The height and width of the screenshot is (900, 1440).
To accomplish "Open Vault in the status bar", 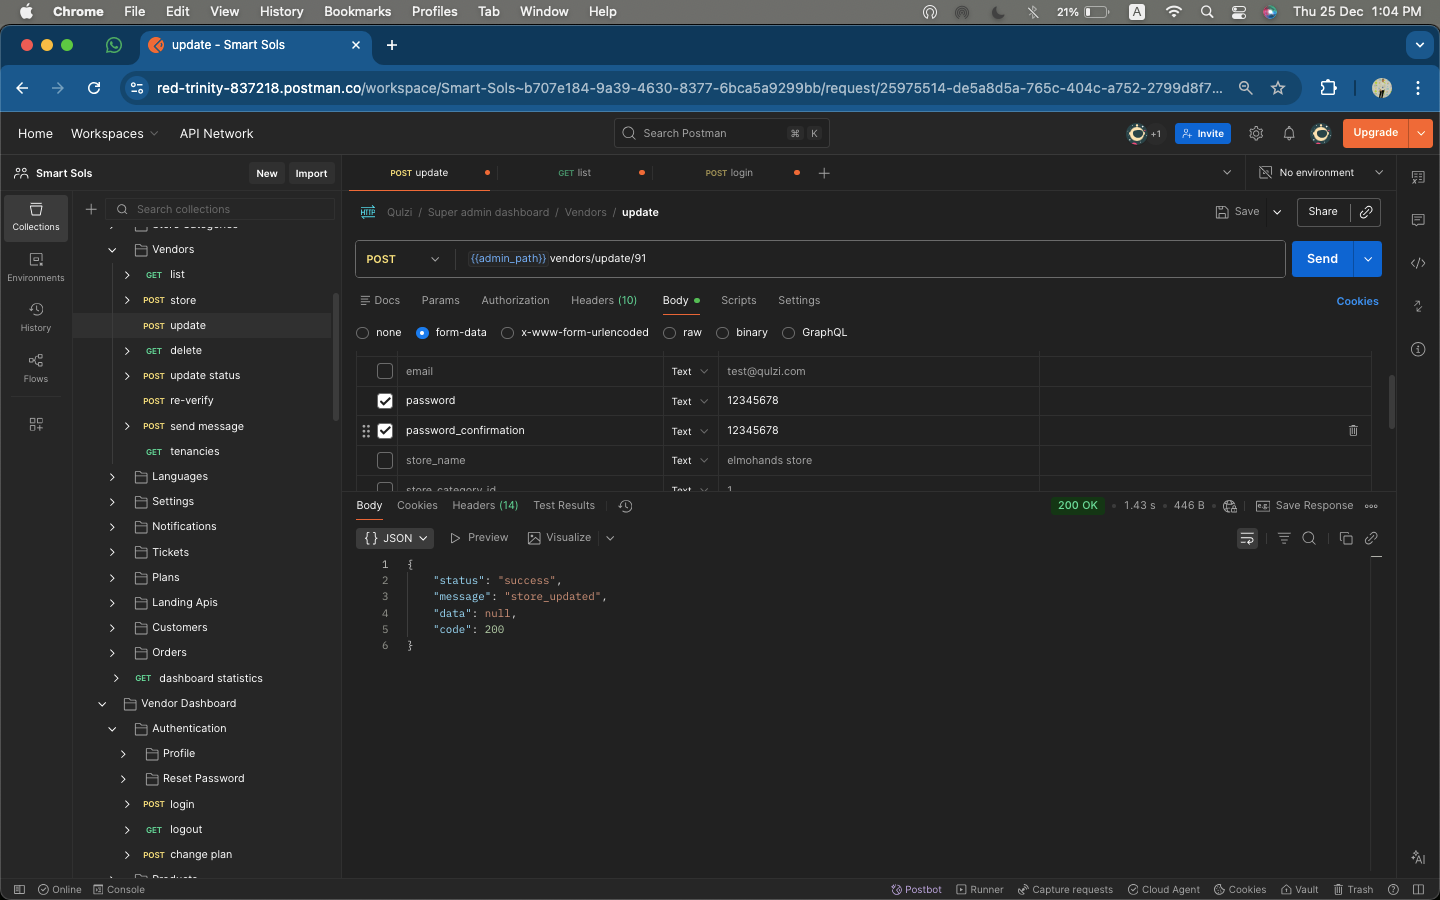I will tap(1299, 889).
